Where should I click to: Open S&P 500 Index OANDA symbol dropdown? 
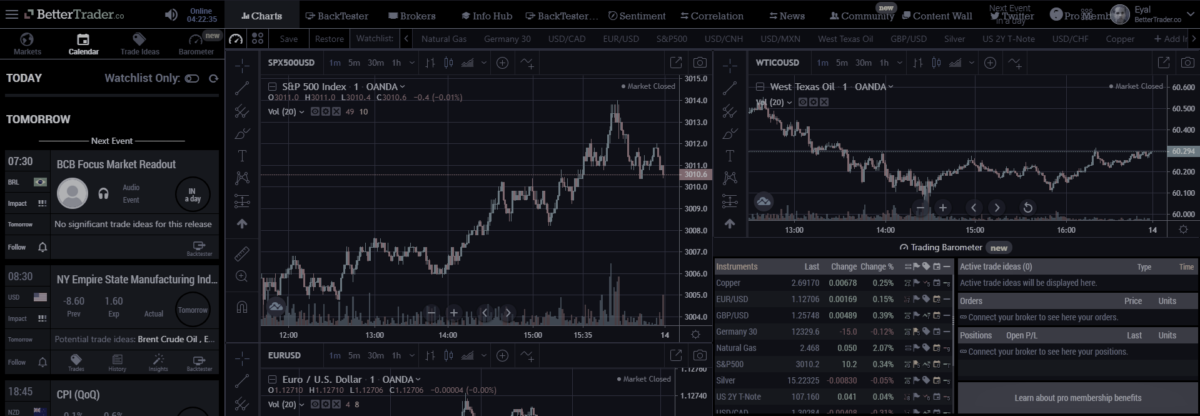[403, 86]
